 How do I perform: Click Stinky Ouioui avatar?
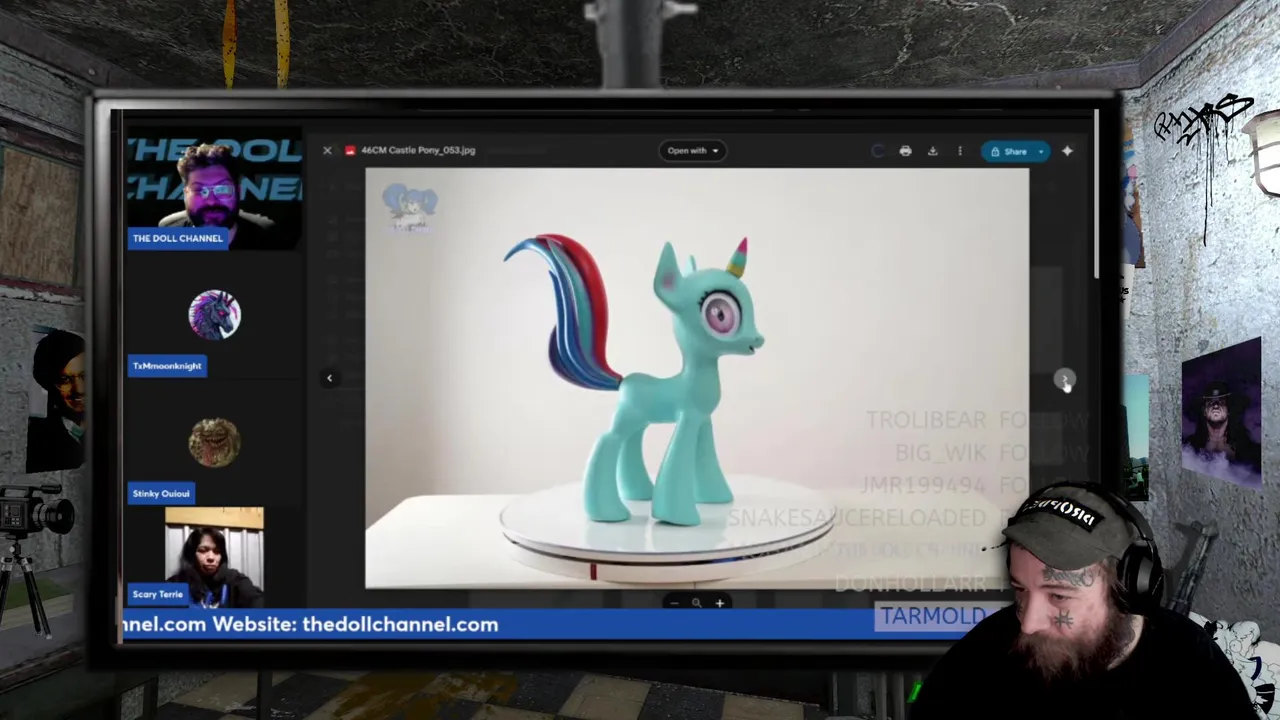(214, 443)
